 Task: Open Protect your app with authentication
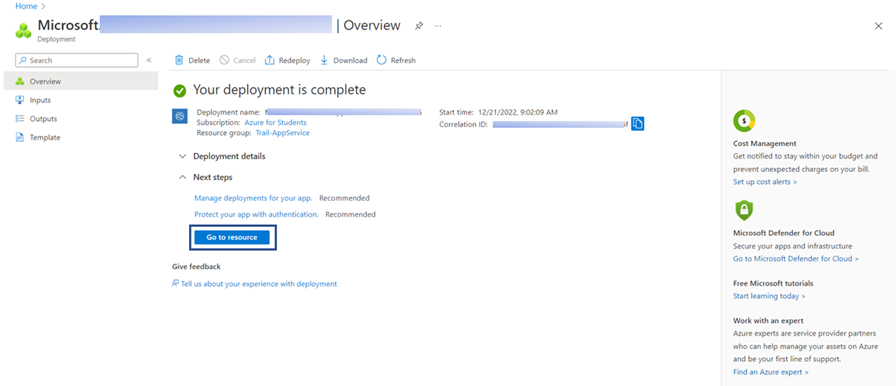pos(256,214)
